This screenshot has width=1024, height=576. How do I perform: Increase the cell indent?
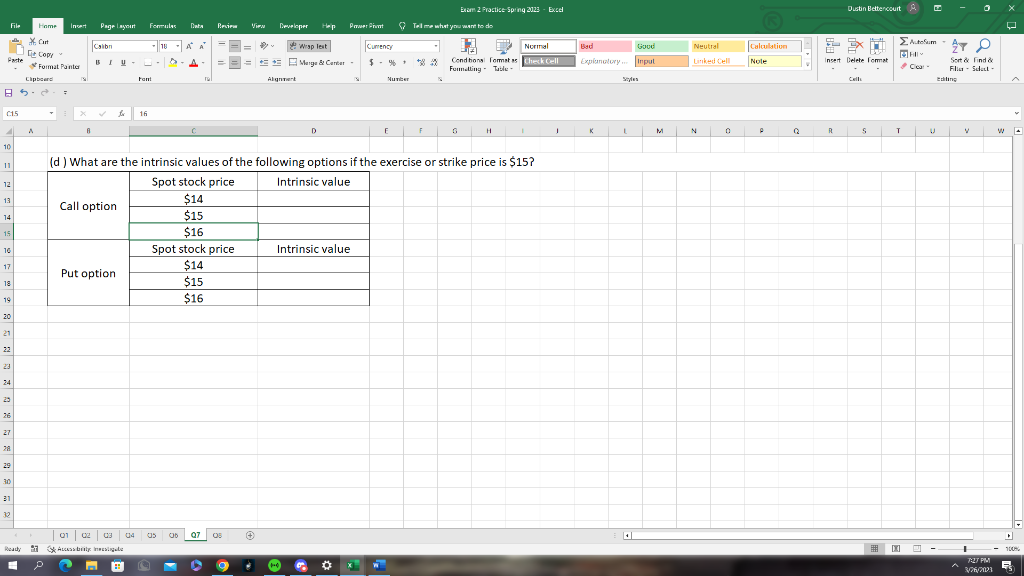click(277, 63)
